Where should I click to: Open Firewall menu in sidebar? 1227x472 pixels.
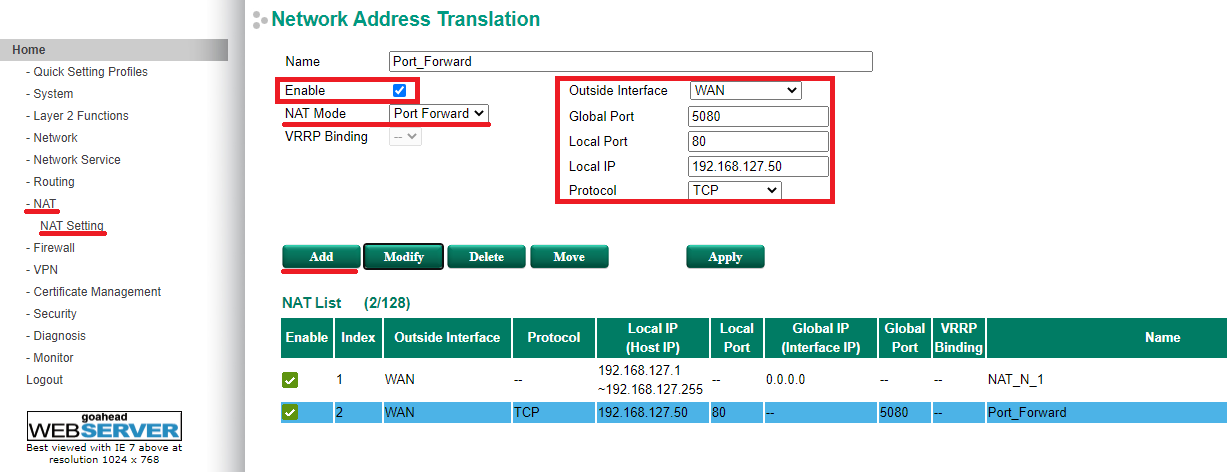53,248
